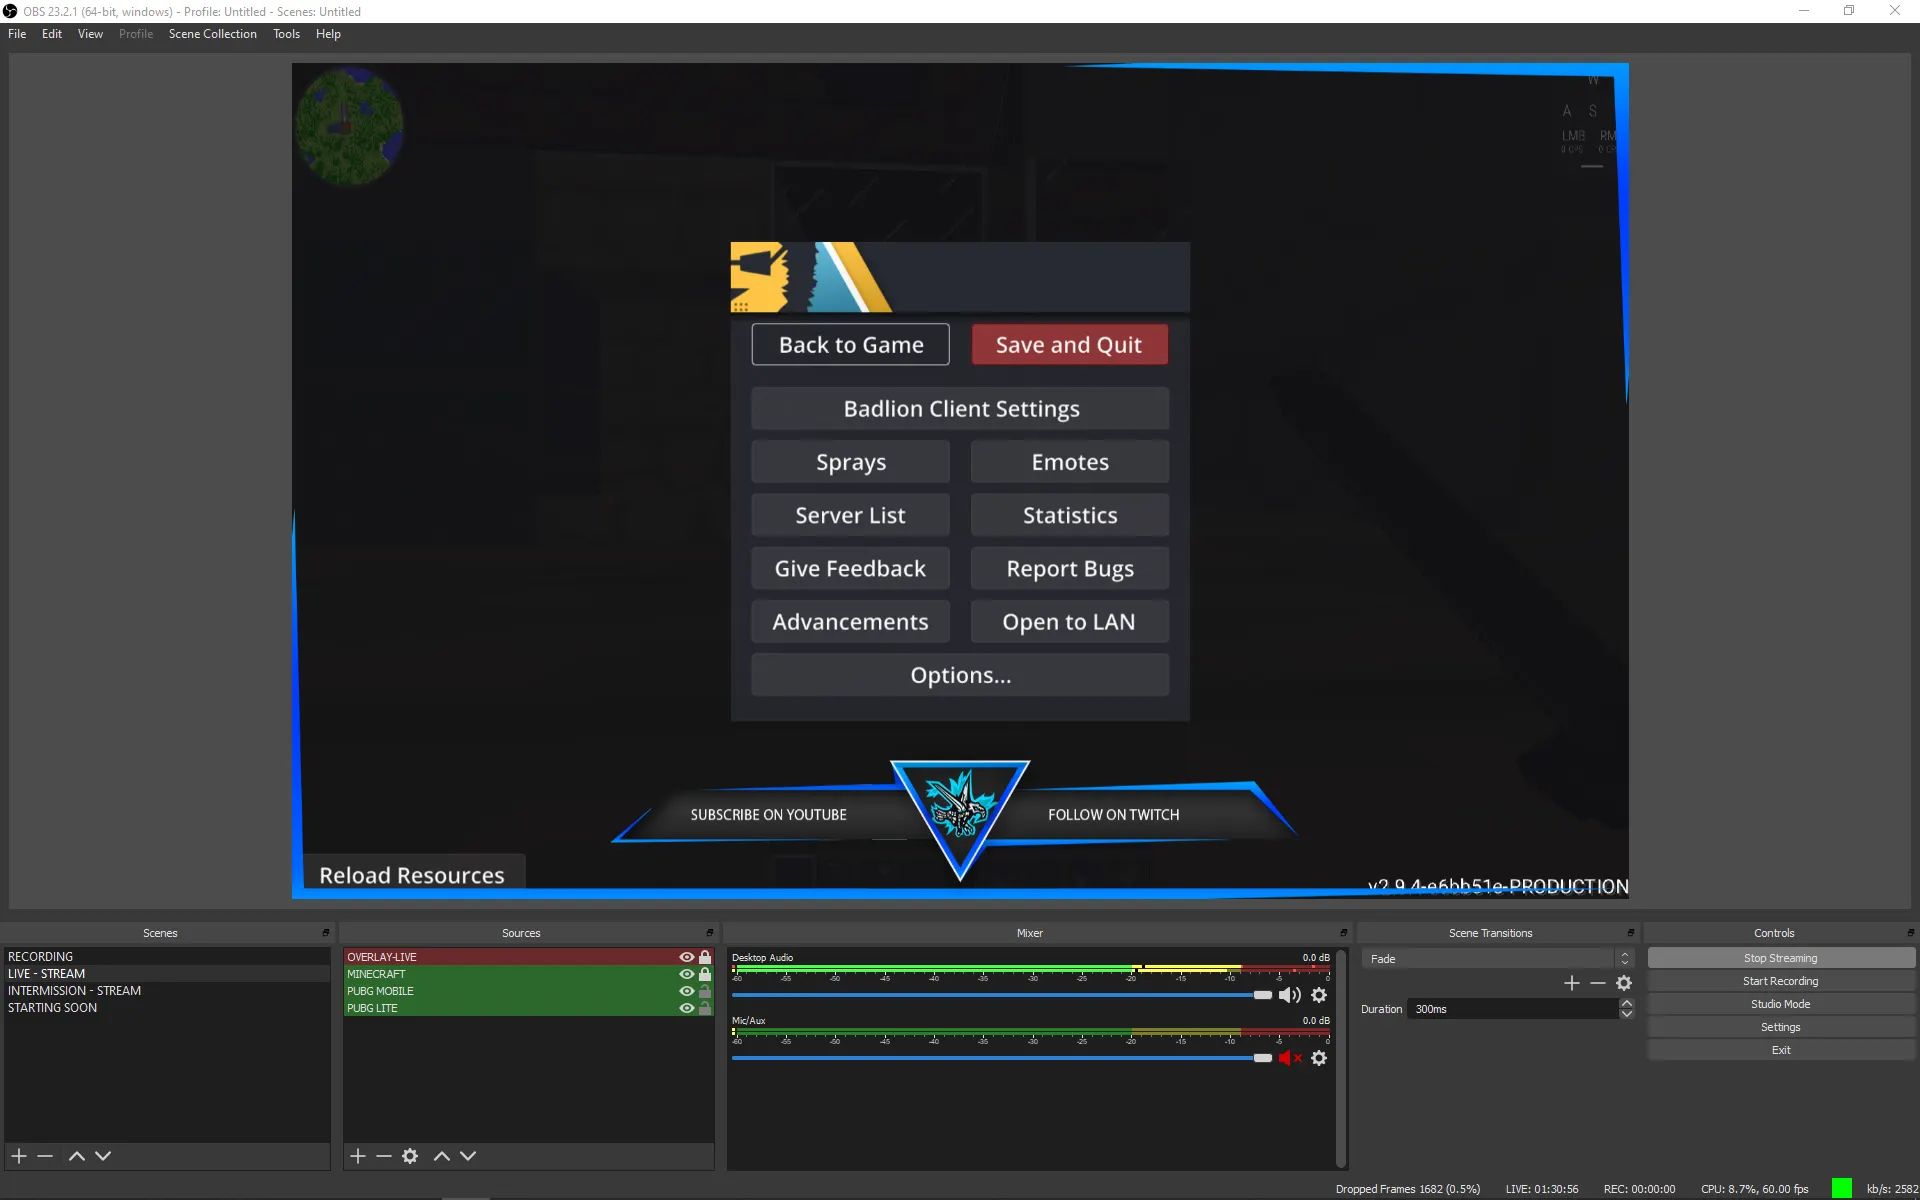Select the INTERMISSION - STREAM scene
The width and height of the screenshot is (1920, 1200).
click(x=167, y=991)
